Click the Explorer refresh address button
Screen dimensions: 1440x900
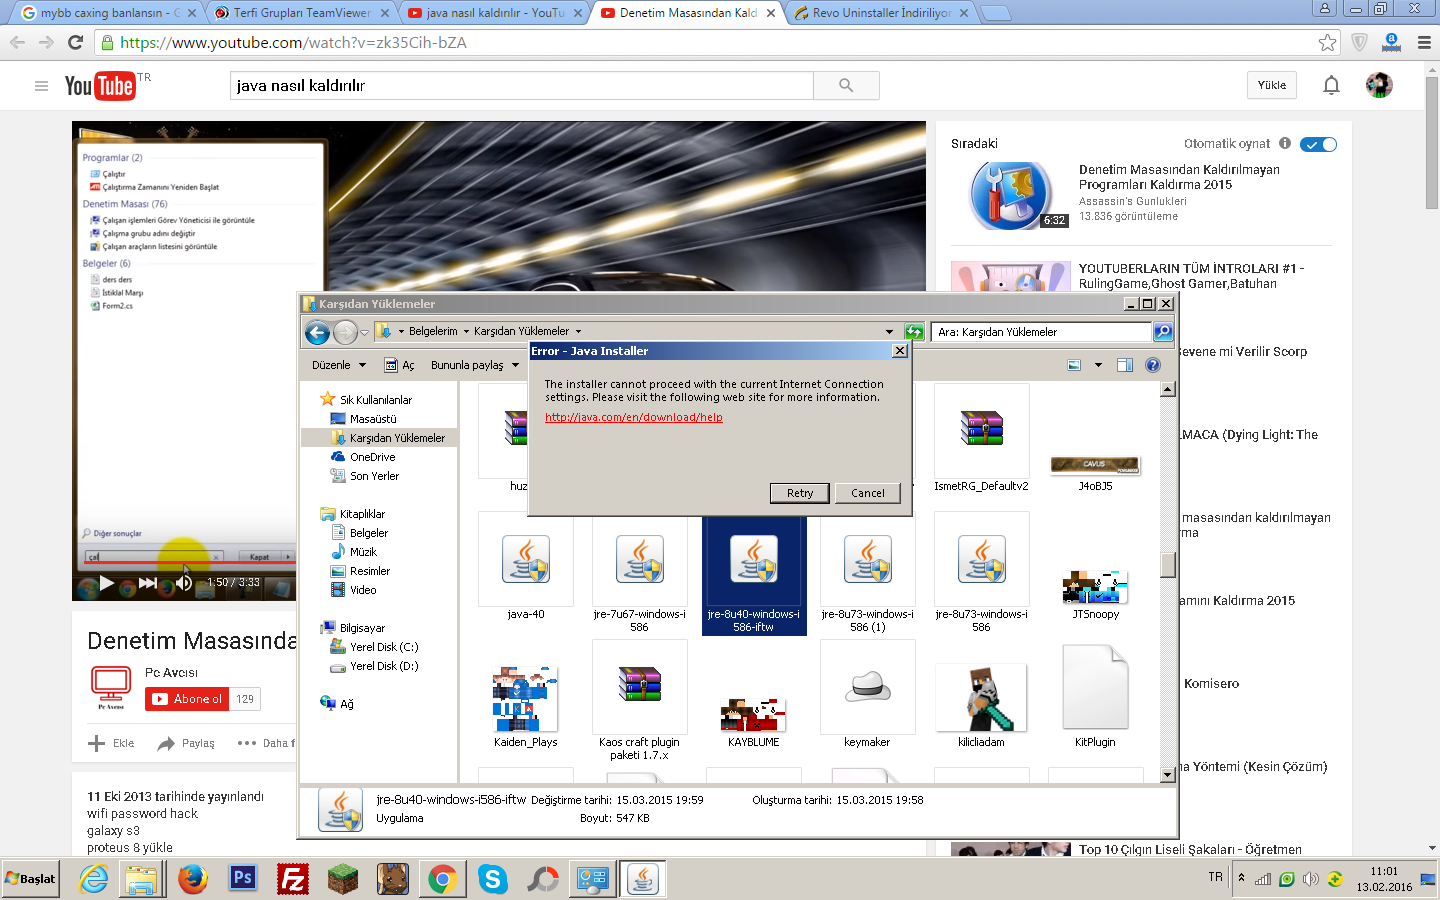(x=914, y=332)
